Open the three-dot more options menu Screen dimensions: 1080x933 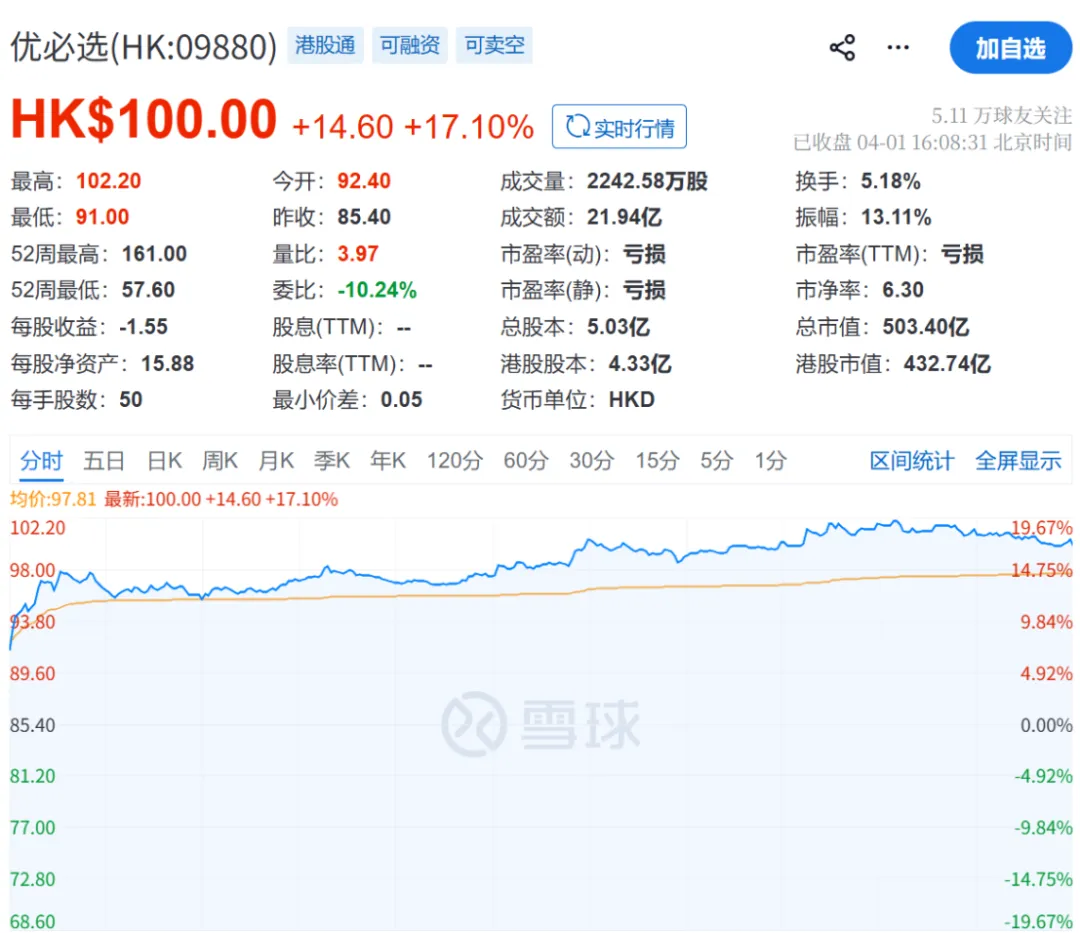(897, 48)
